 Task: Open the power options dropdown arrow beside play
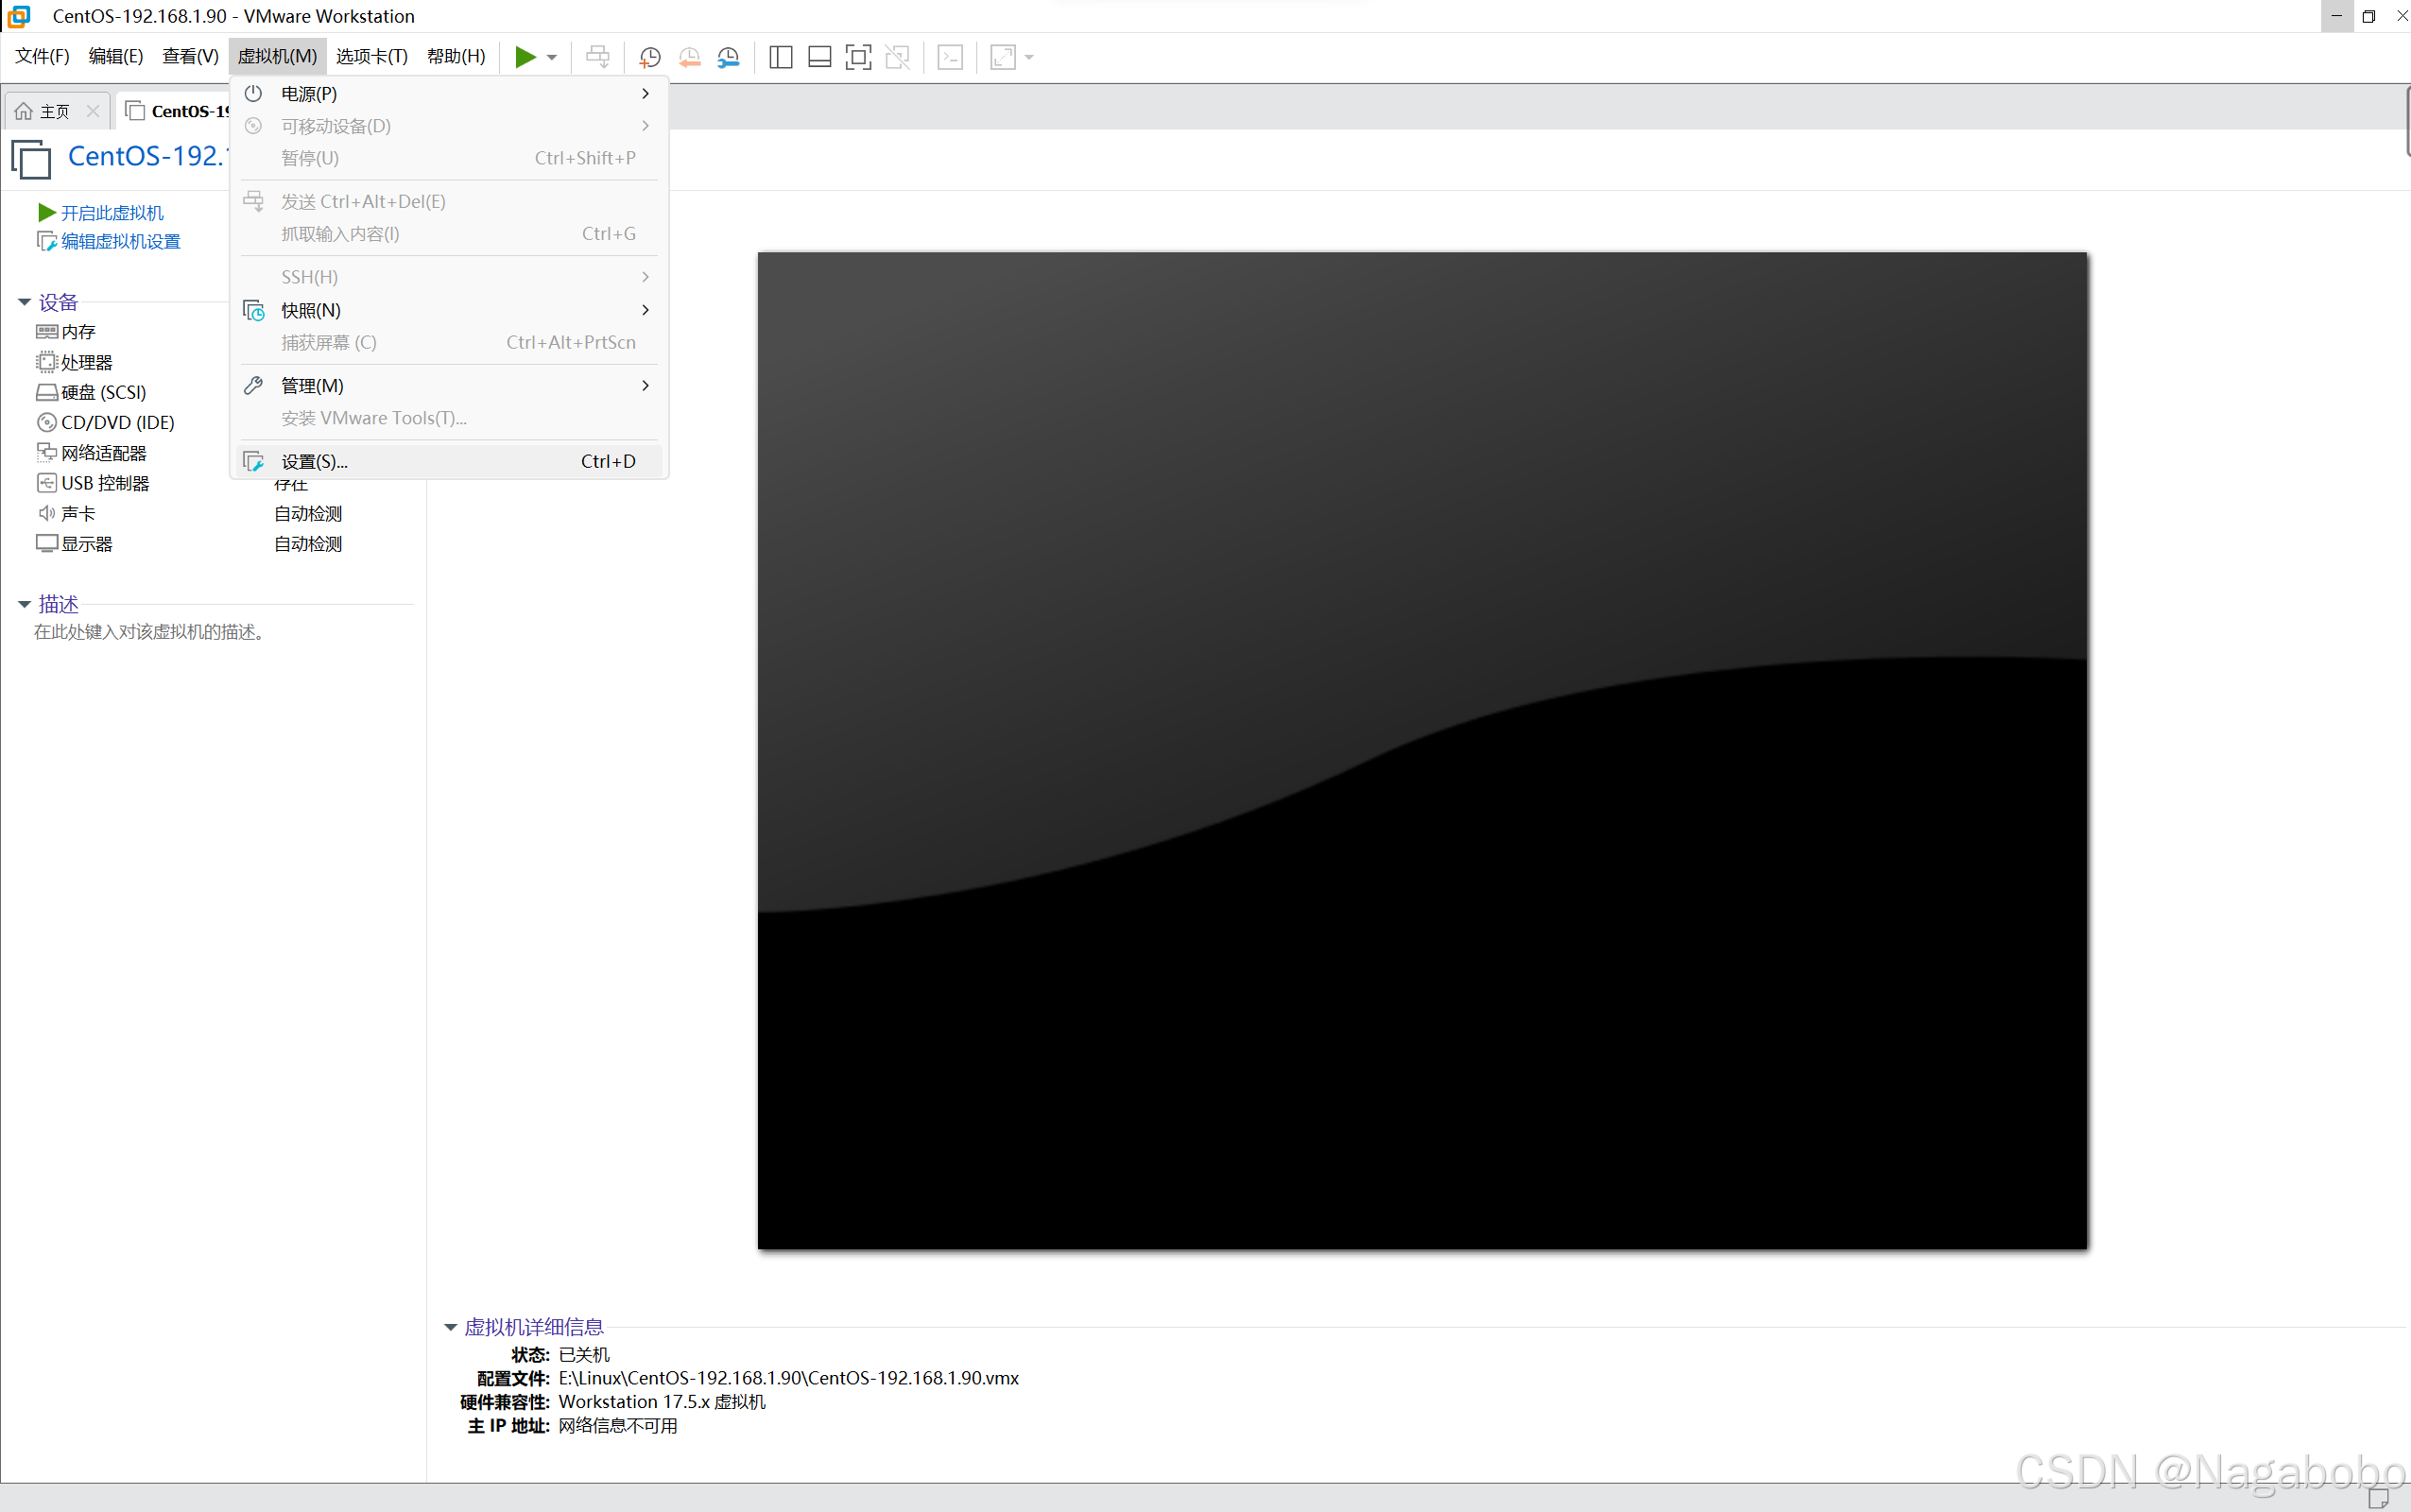click(x=552, y=57)
